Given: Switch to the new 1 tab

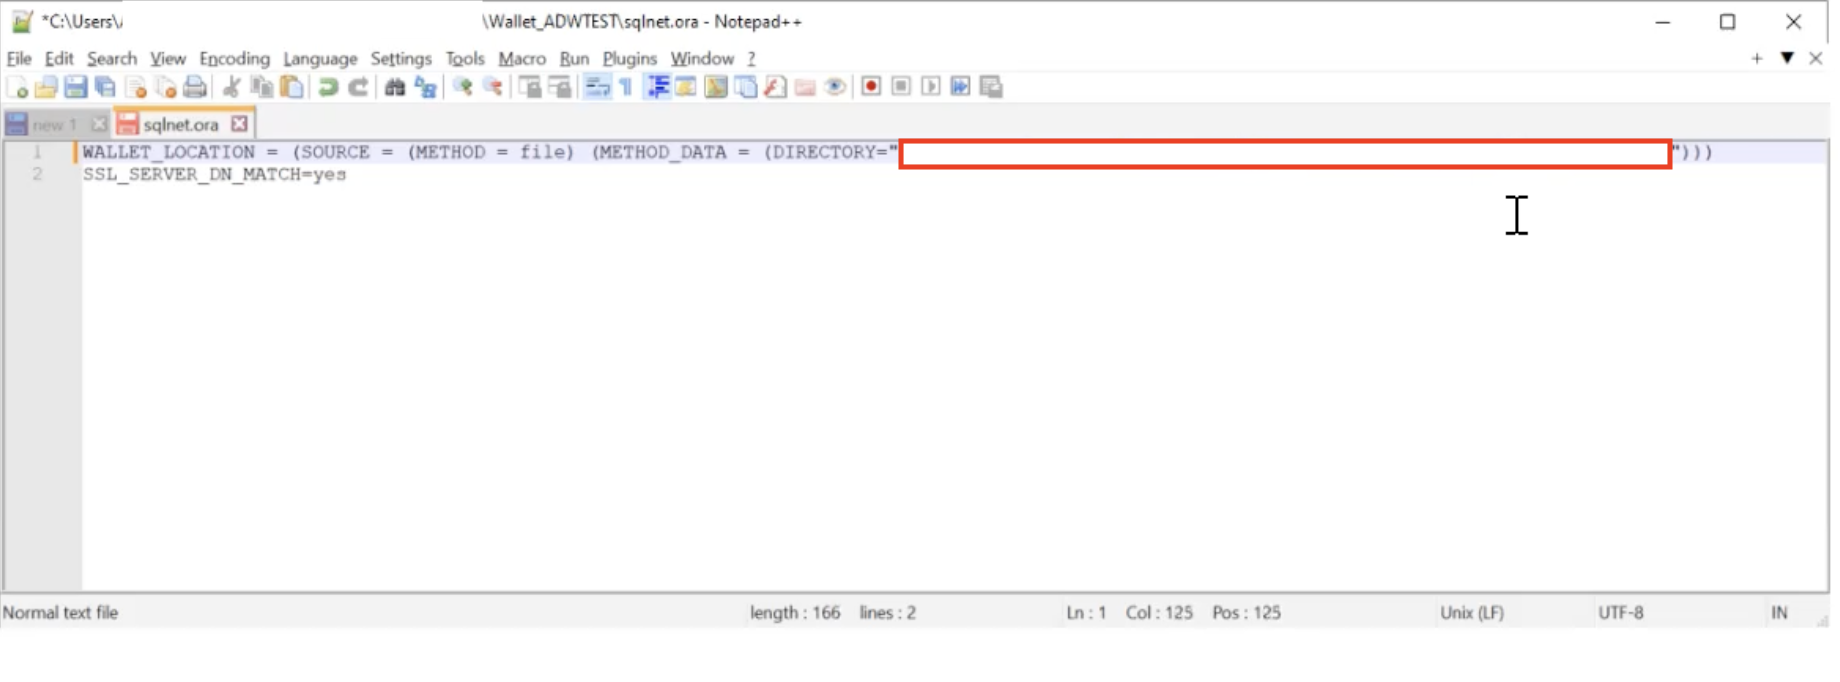Looking at the screenshot, I should coord(54,124).
